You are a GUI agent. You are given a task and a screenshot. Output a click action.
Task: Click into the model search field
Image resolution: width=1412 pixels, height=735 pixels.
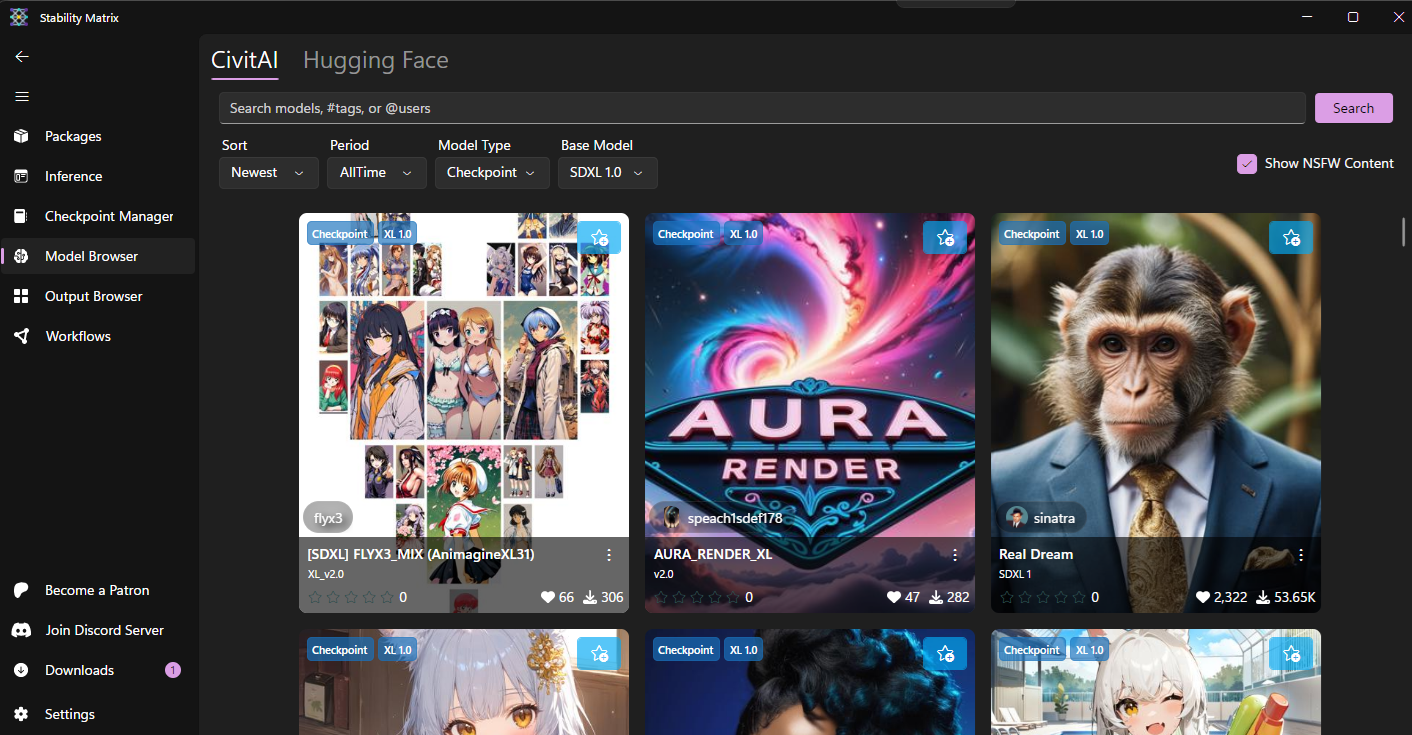[x=760, y=108]
